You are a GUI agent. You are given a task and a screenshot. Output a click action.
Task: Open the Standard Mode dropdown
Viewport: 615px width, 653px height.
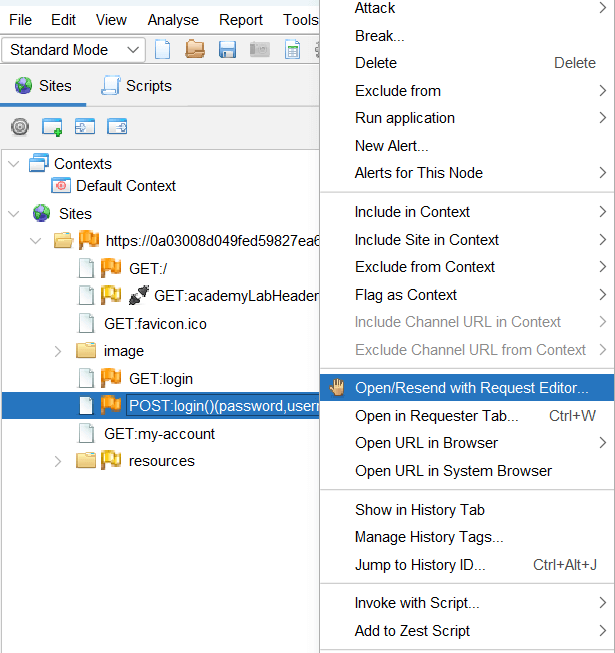pyautogui.click(x=73, y=50)
